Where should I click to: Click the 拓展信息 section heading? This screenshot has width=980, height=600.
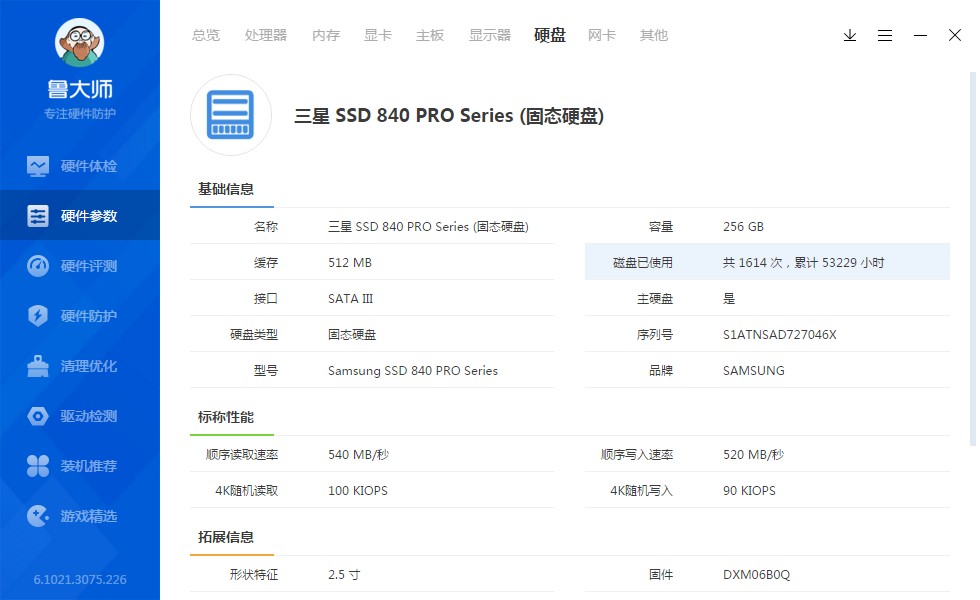(226, 538)
